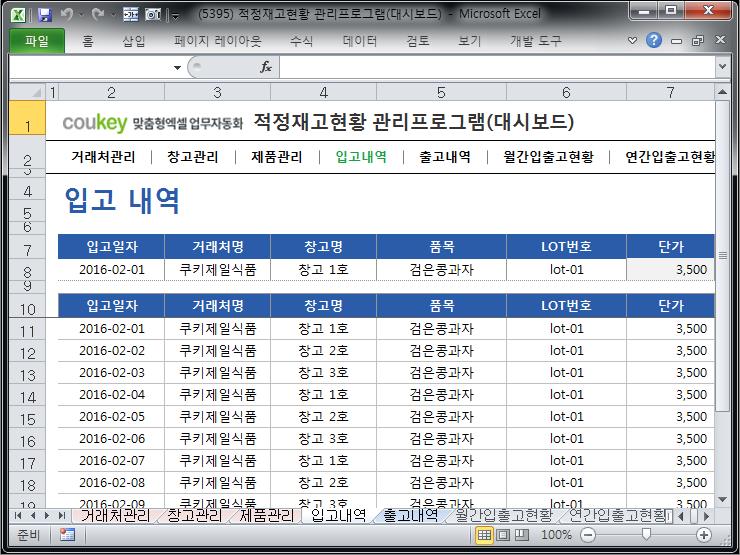This screenshot has width=740, height=555.
Task: Switch to 제품관리 sheet tab
Action: click(266, 515)
